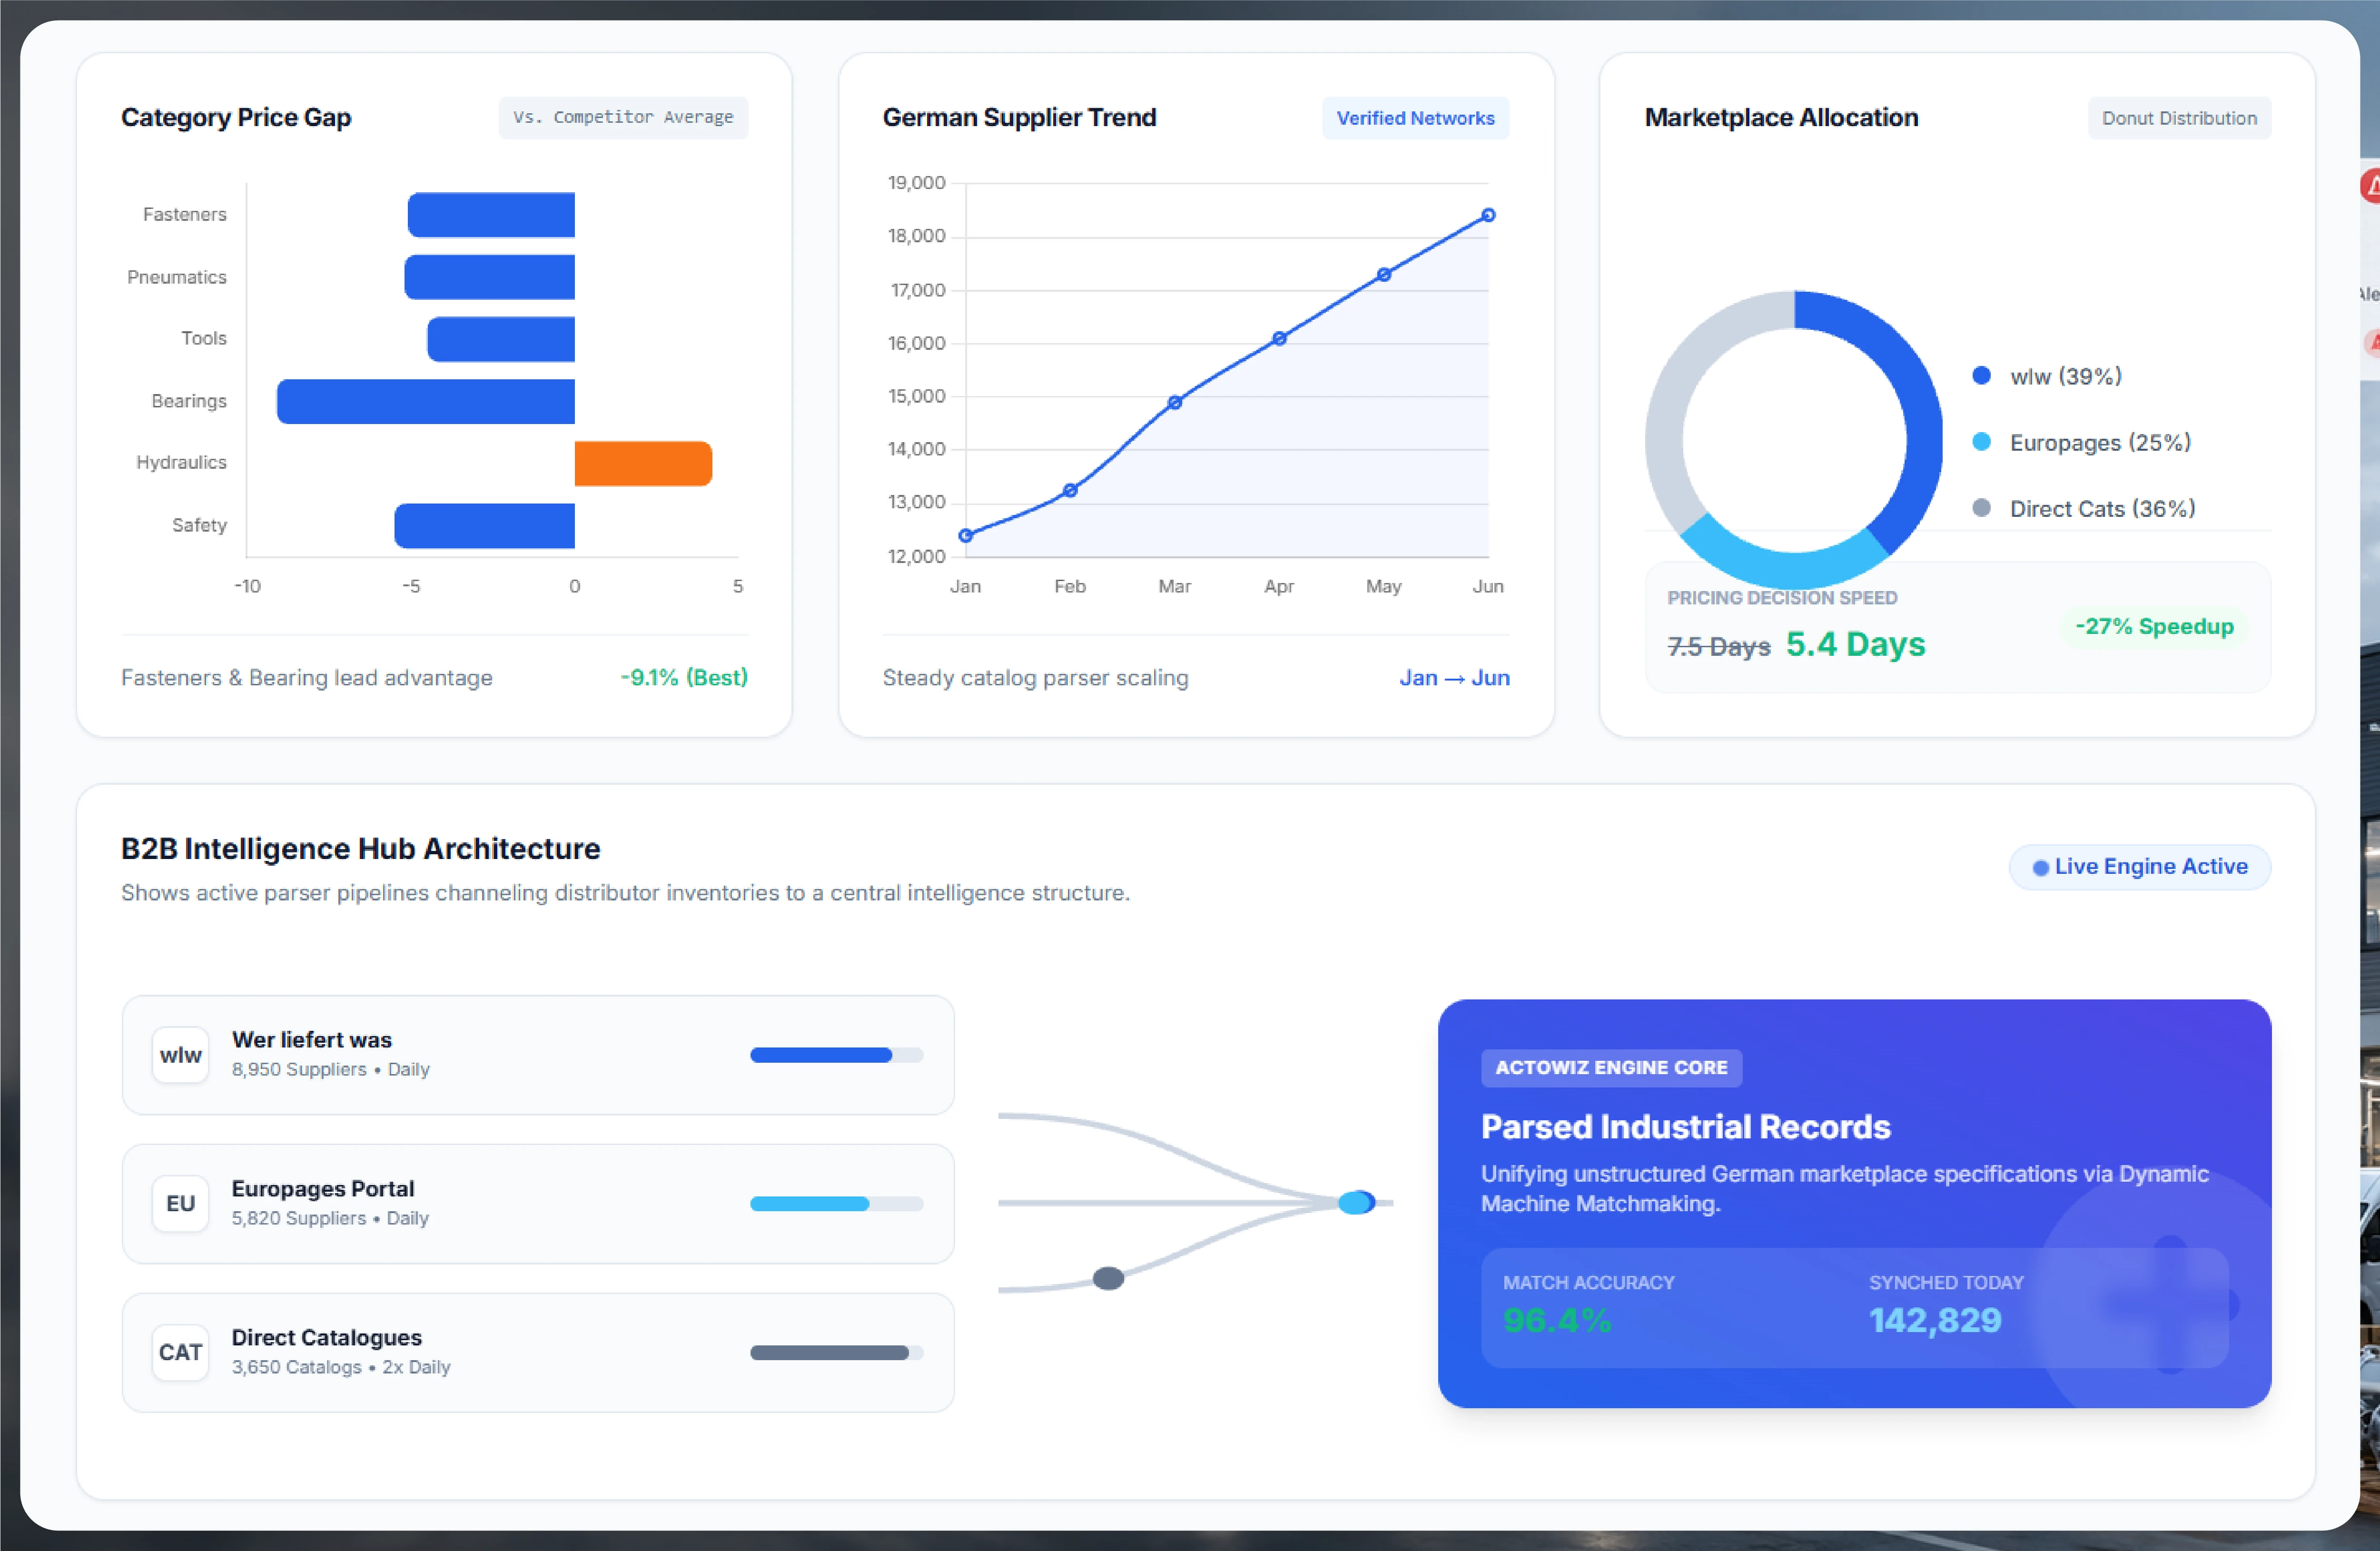Click the Jun data point on trend line
Image resolution: width=2380 pixels, height=1551 pixels.
point(1488,215)
